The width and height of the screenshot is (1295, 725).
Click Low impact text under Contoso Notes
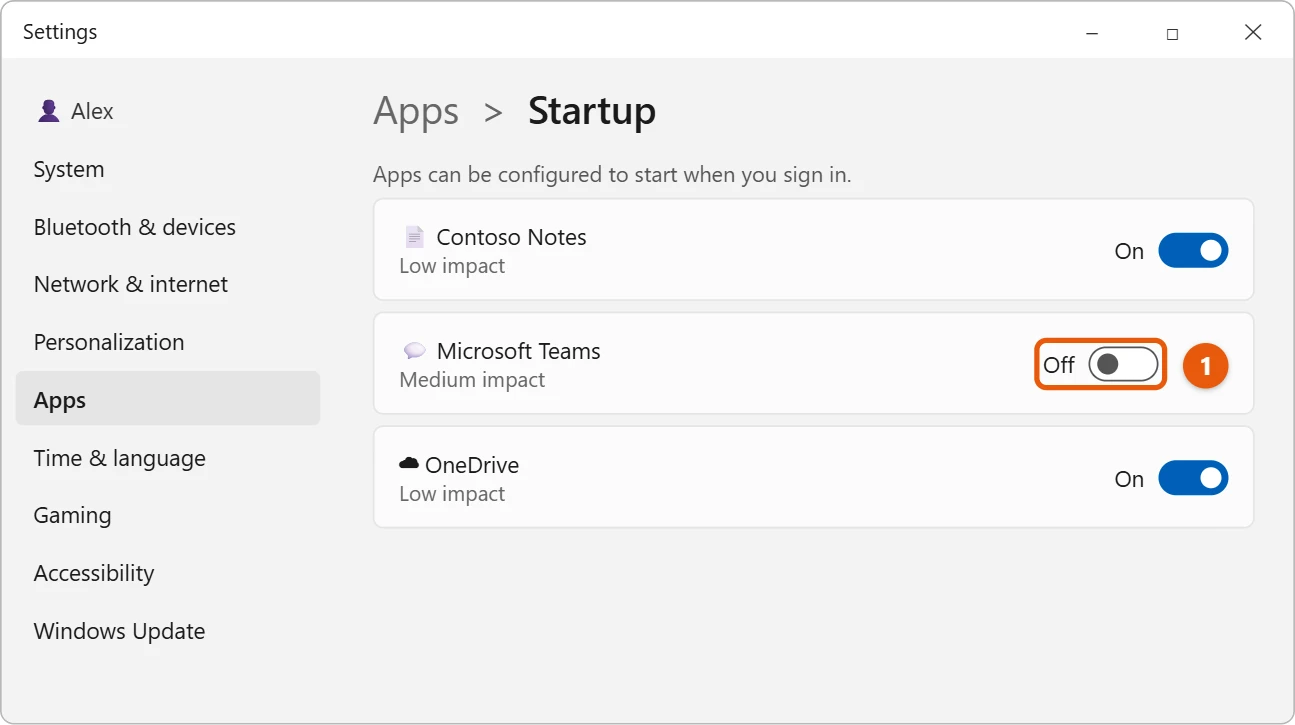pos(452,266)
